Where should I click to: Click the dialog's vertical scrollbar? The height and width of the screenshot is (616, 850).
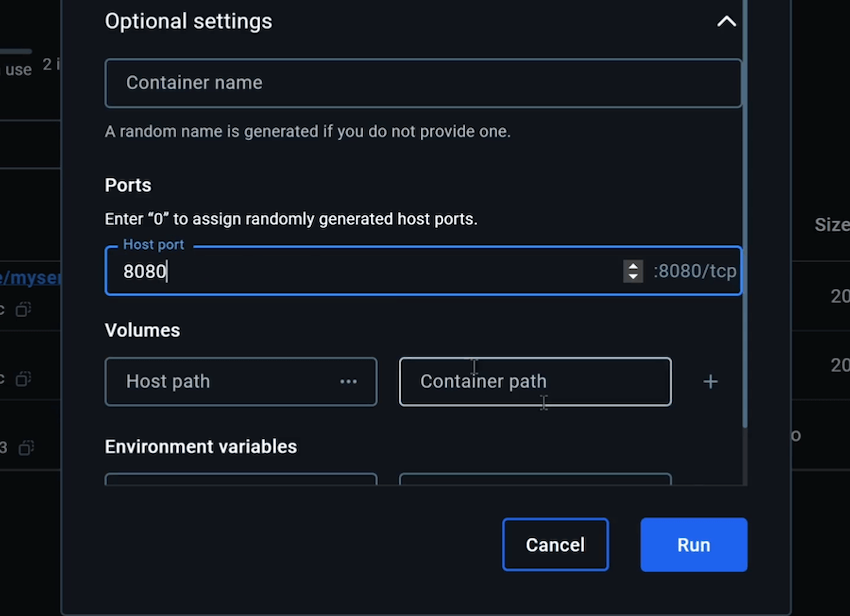coord(744,250)
